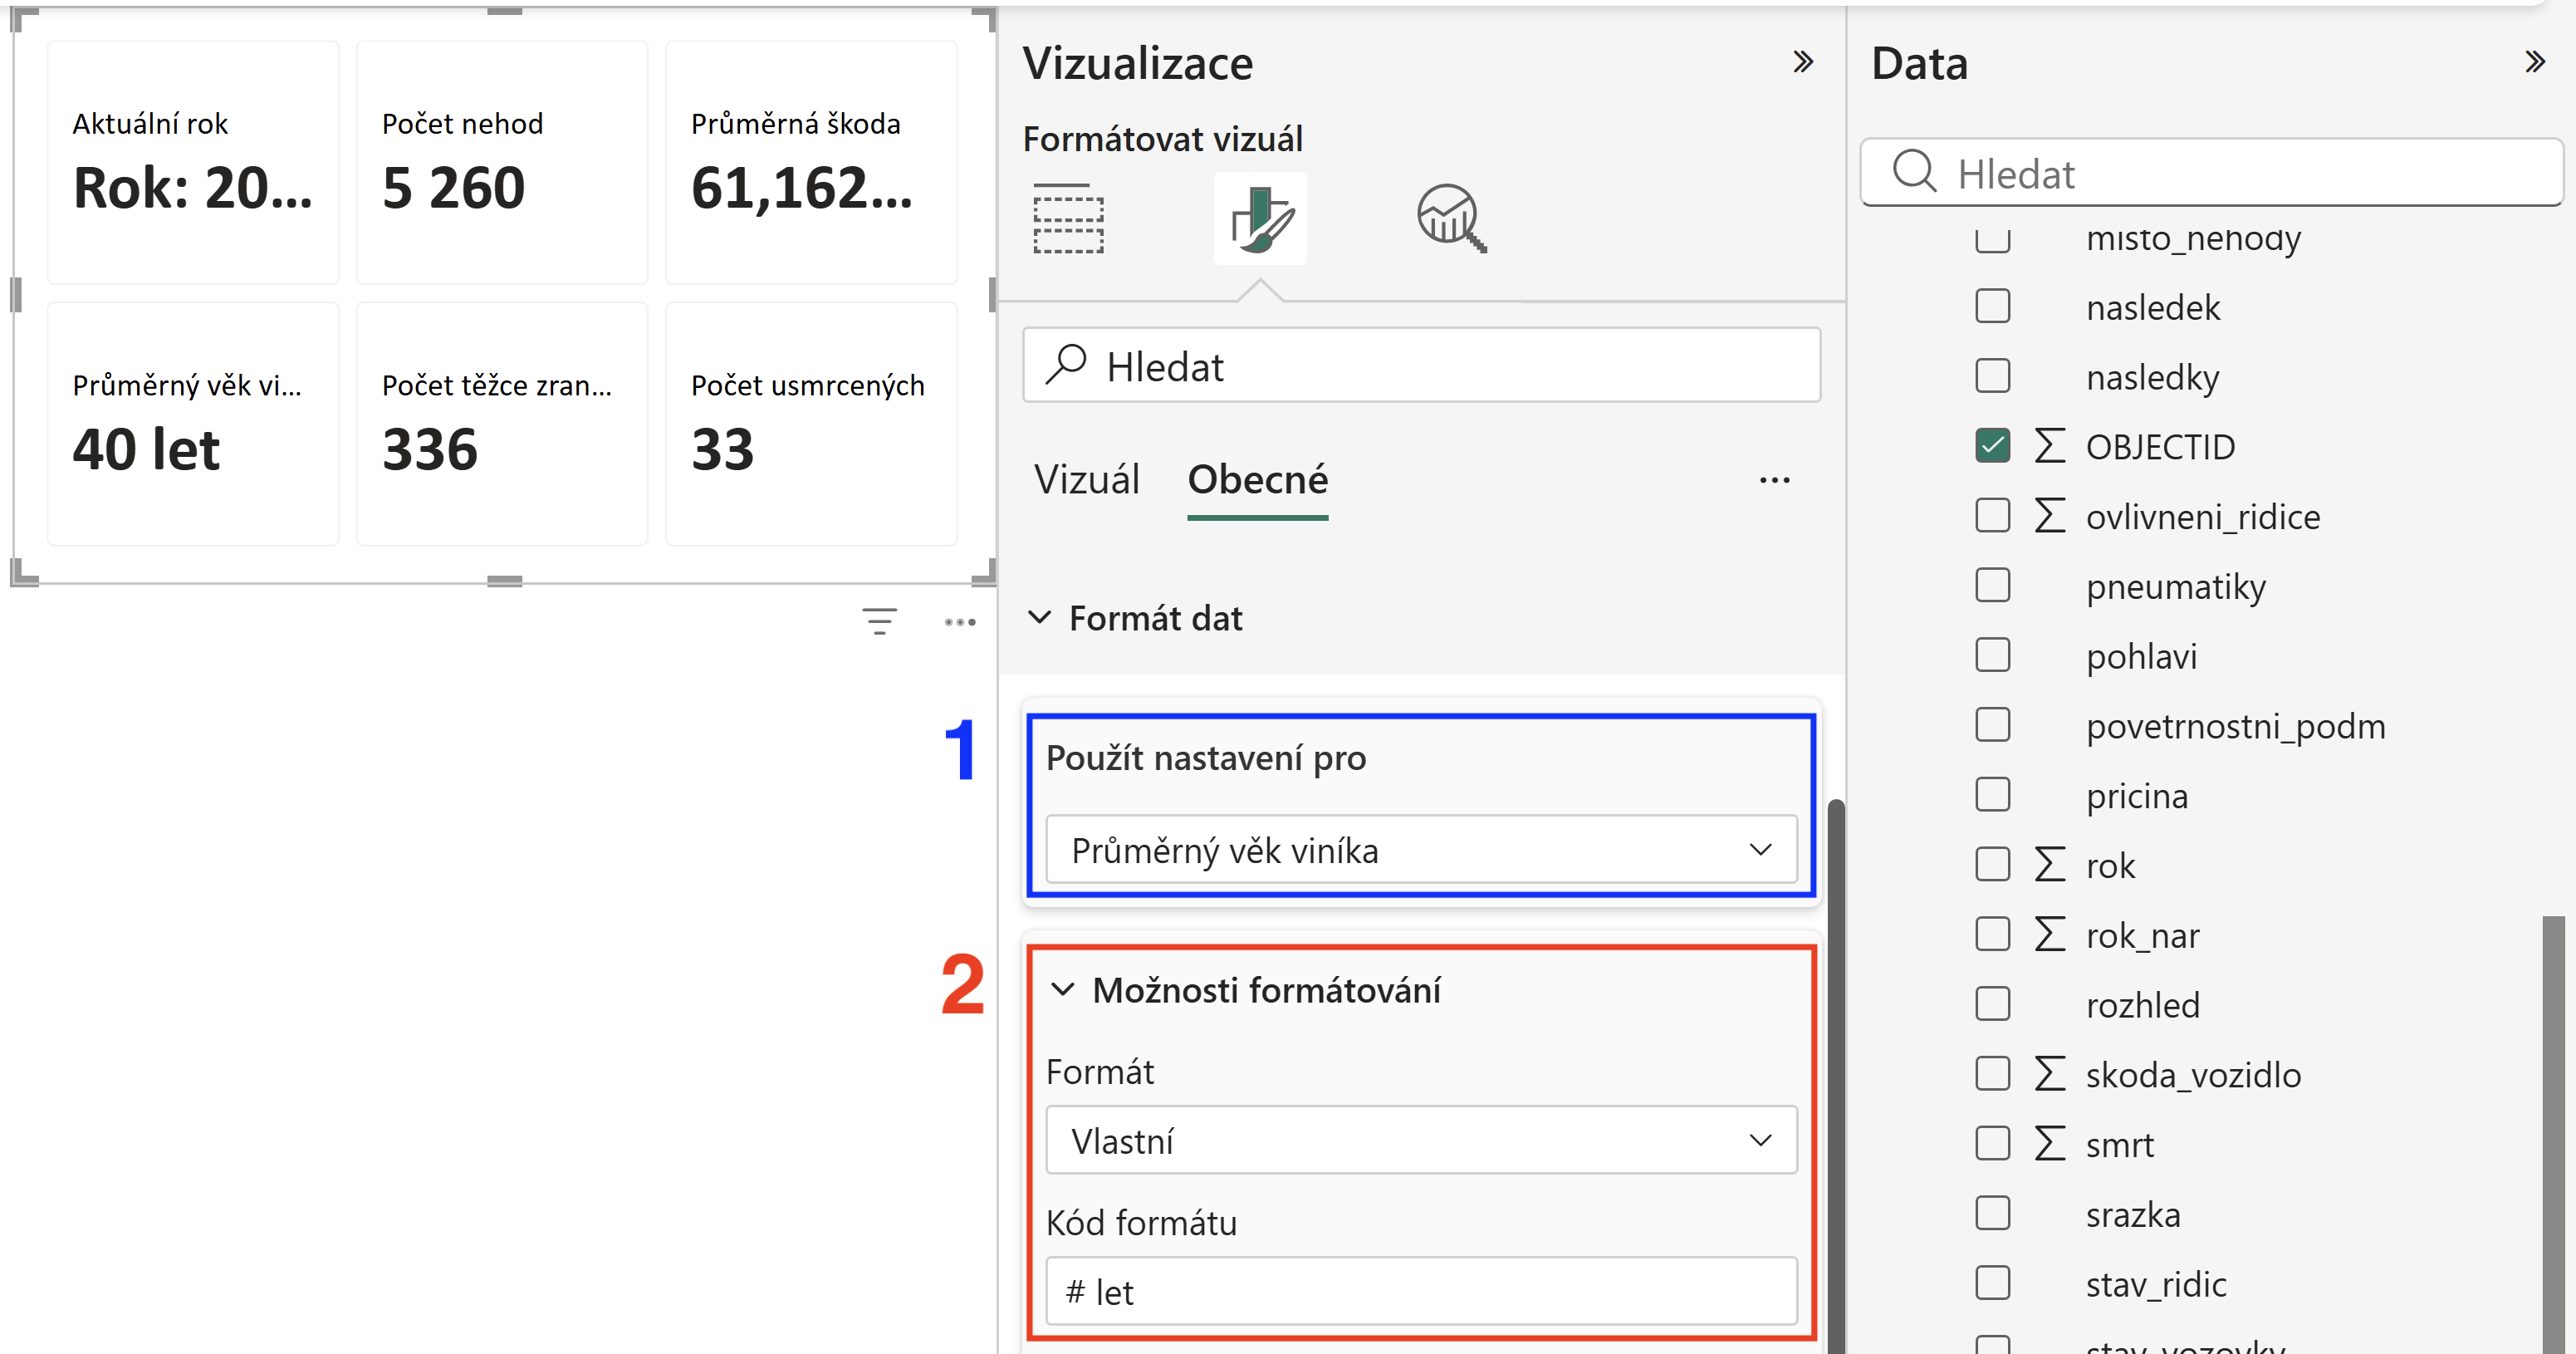2576x1354 pixels.
Task: Tick the rok_nar field checkbox
Action: click(1992, 934)
